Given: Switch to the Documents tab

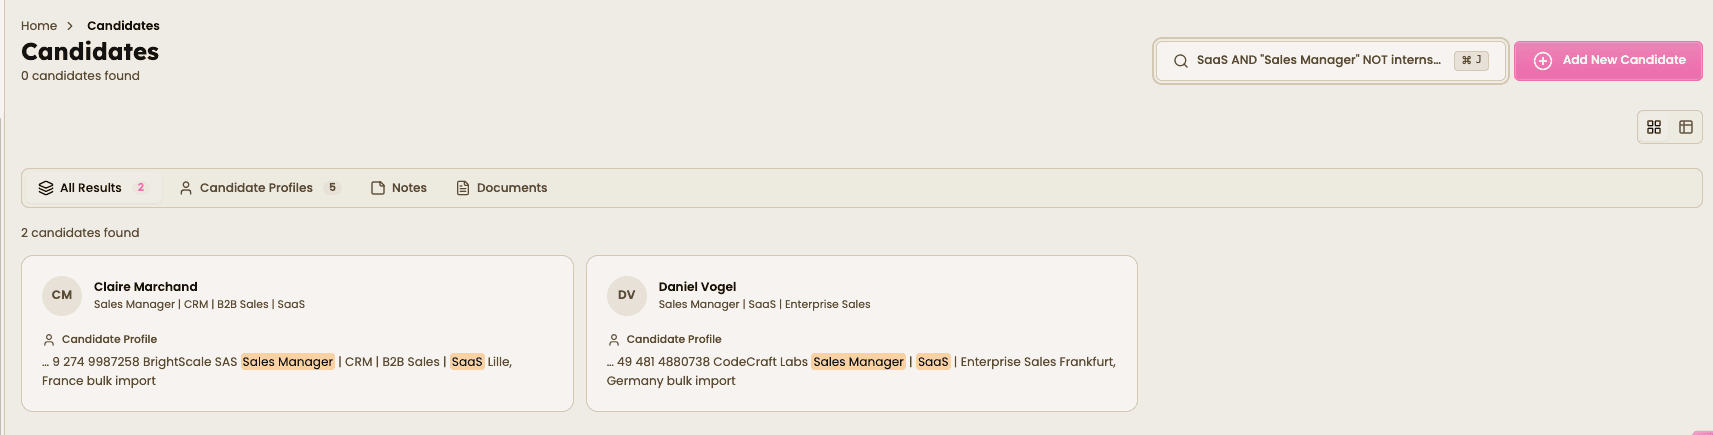Looking at the screenshot, I should (512, 188).
